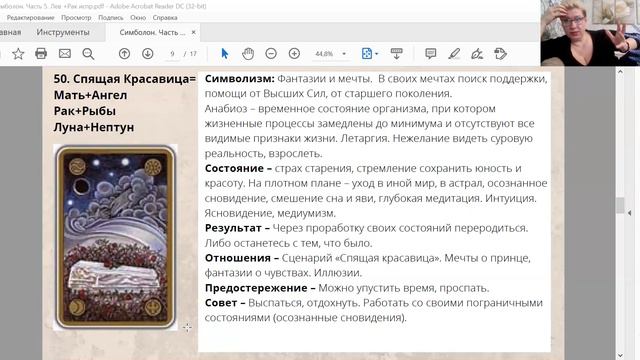Expand the right side panel arrow
The height and width of the screenshot is (360, 640).
[x=630, y=213]
